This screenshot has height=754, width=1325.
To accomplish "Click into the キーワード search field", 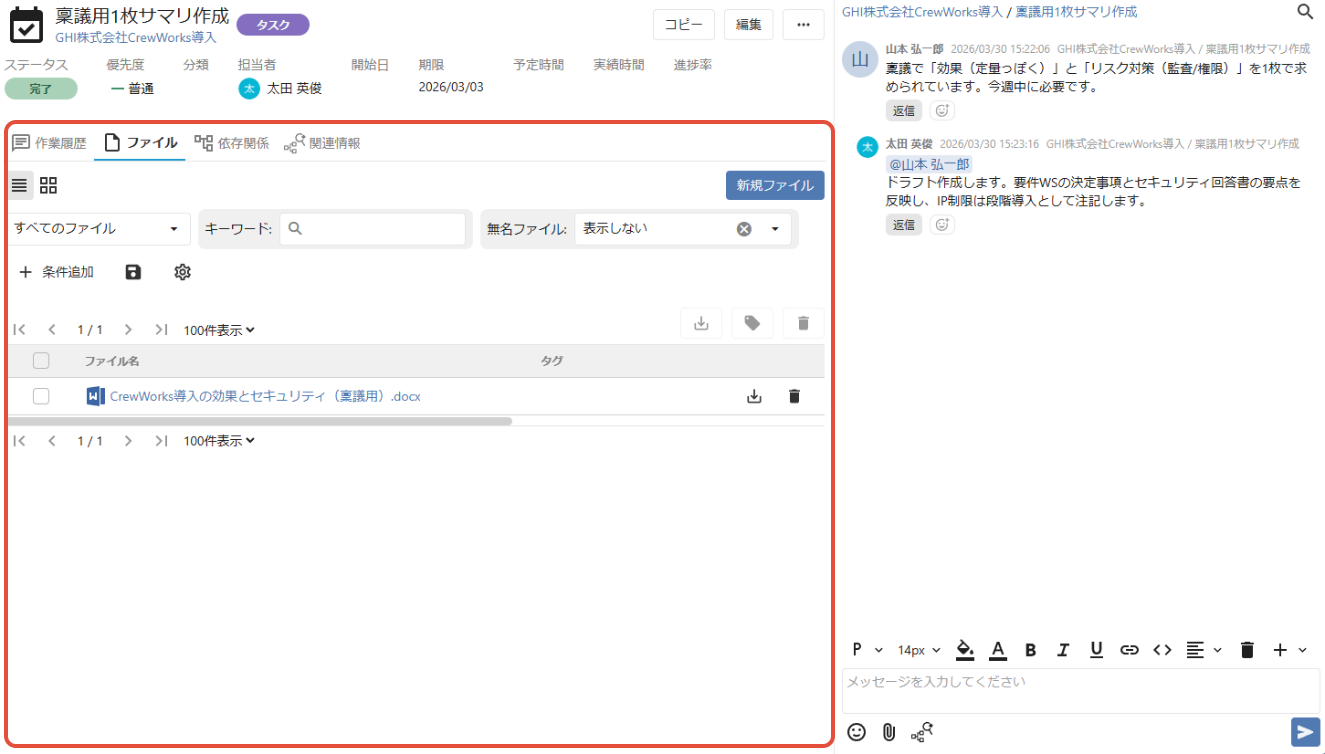I will (373, 229).
